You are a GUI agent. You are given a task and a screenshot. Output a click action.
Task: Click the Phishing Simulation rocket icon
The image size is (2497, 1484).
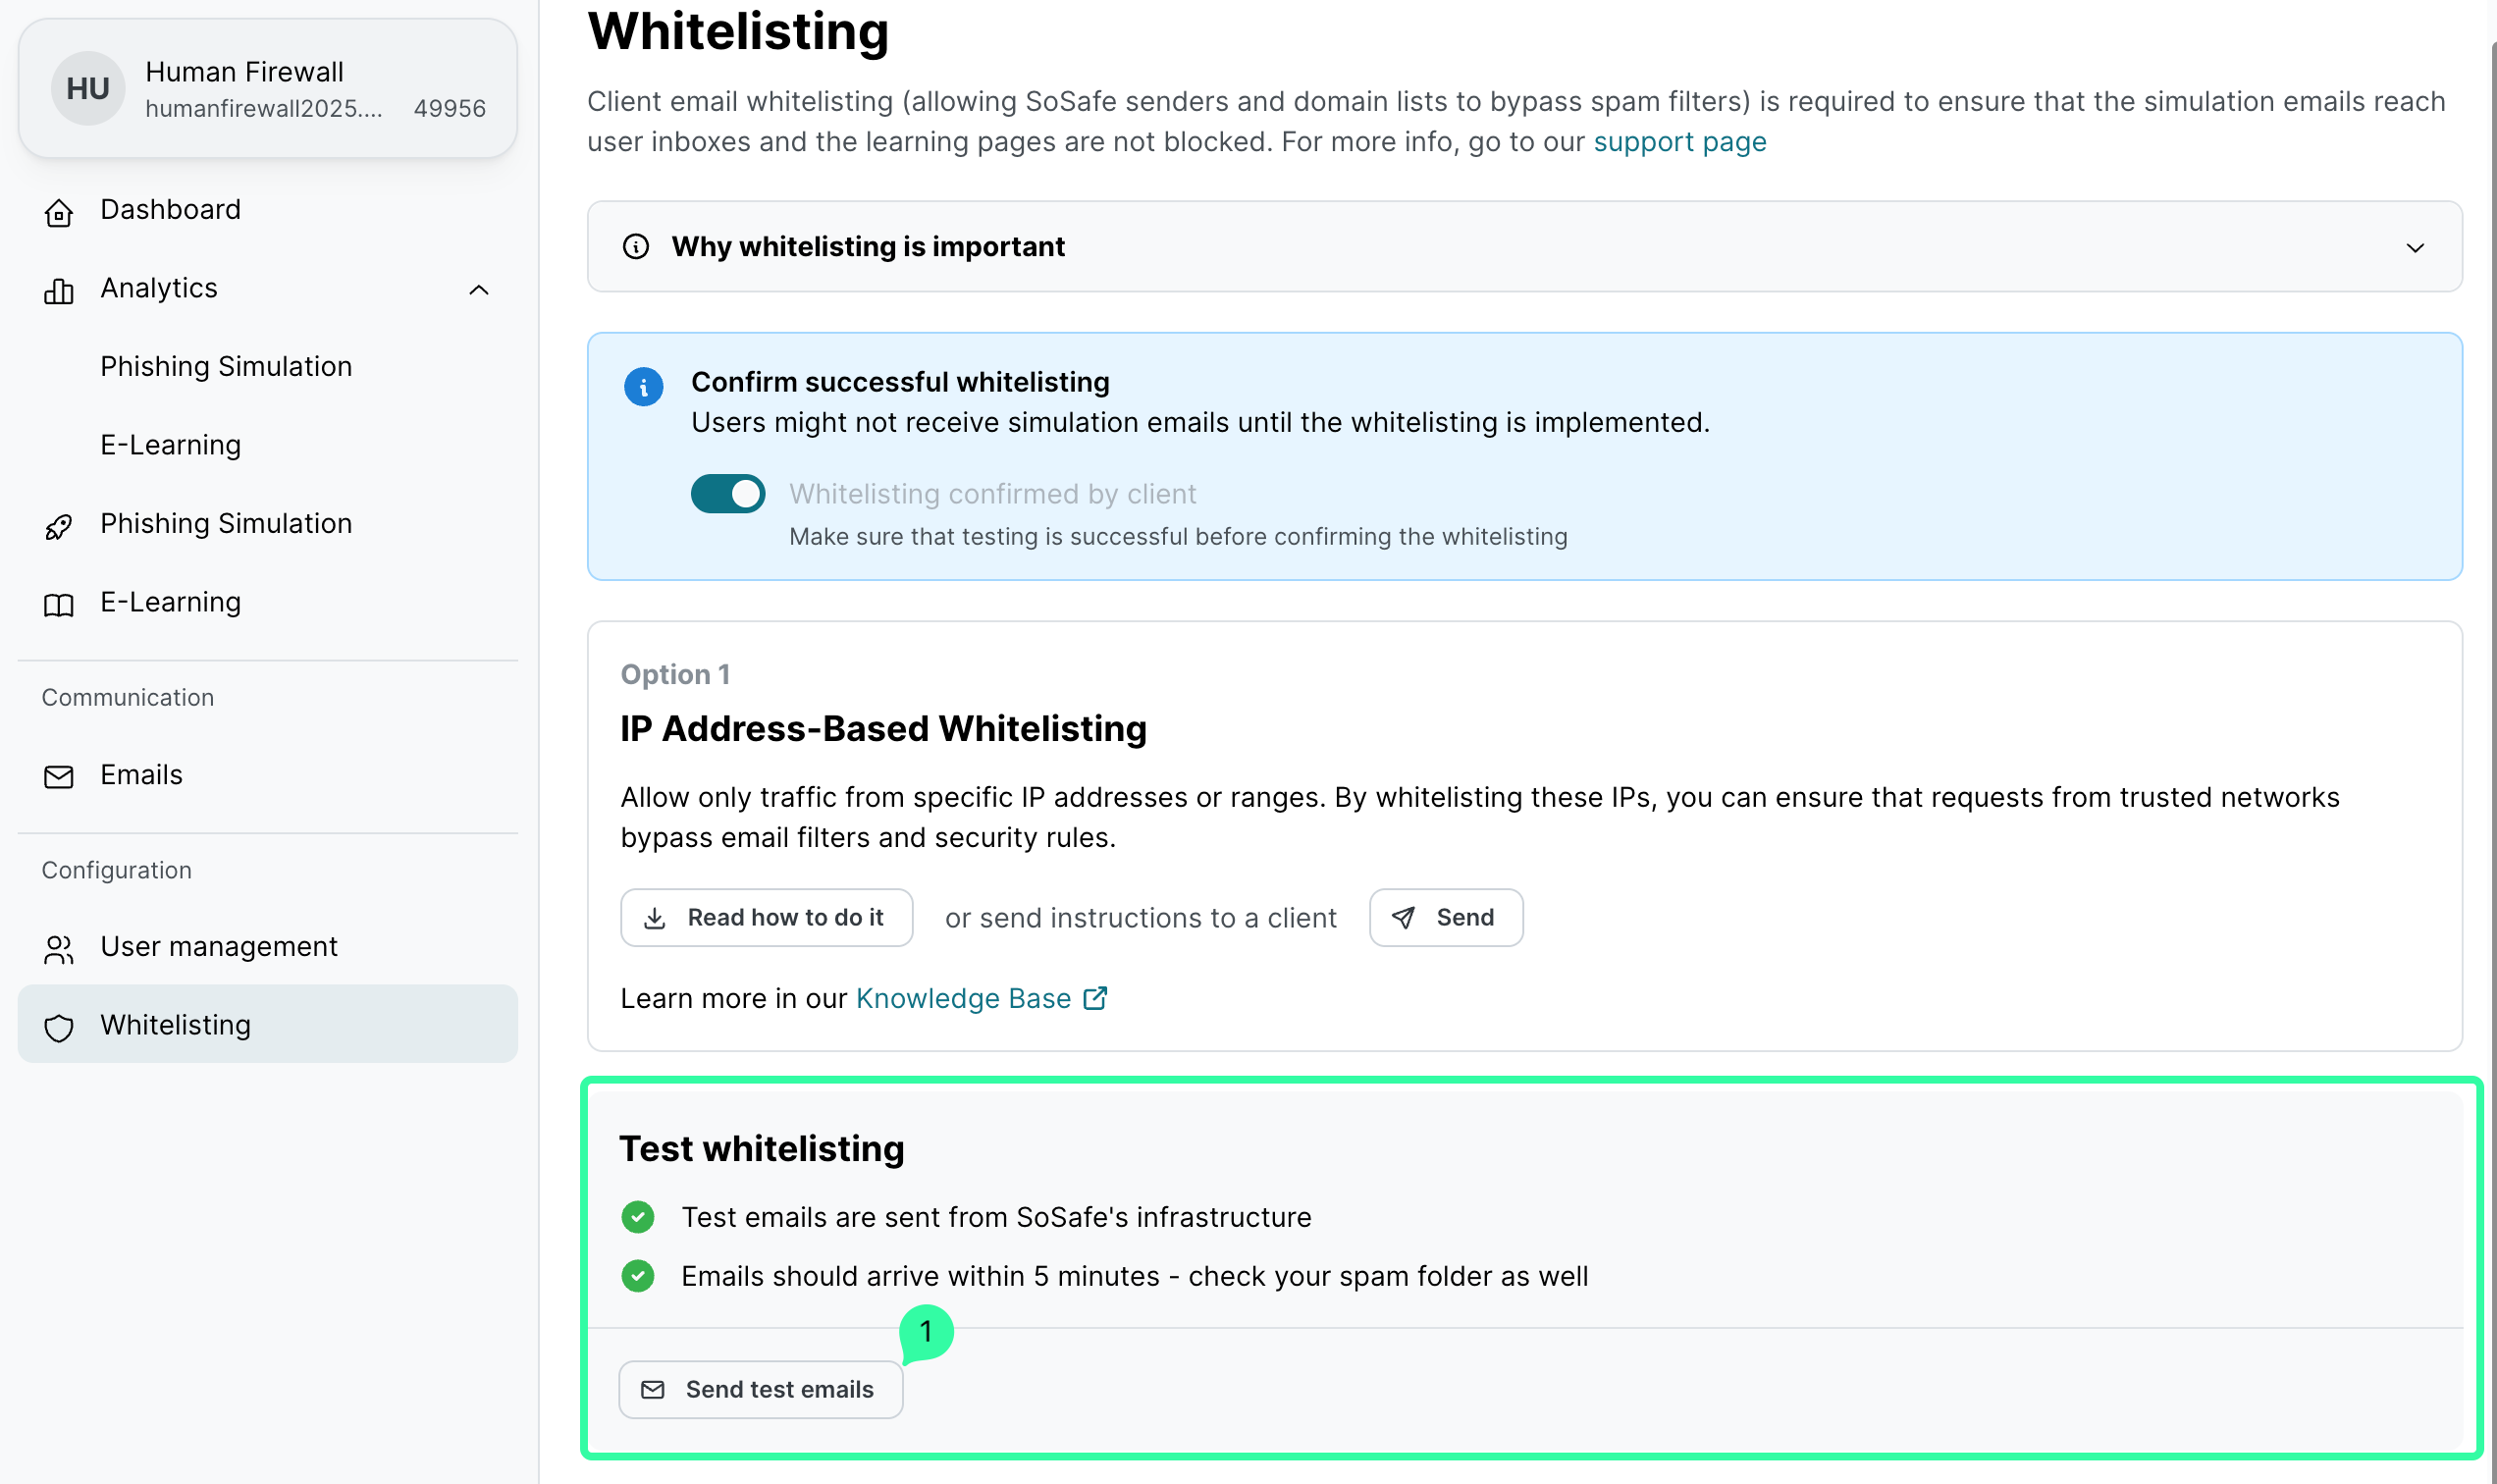[x=59, y=526]
